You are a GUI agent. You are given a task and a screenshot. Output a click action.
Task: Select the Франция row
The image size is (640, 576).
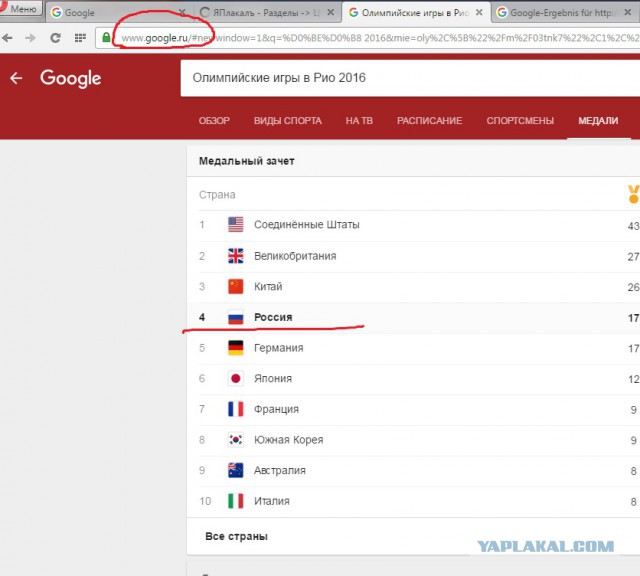[x=413, y=410]
